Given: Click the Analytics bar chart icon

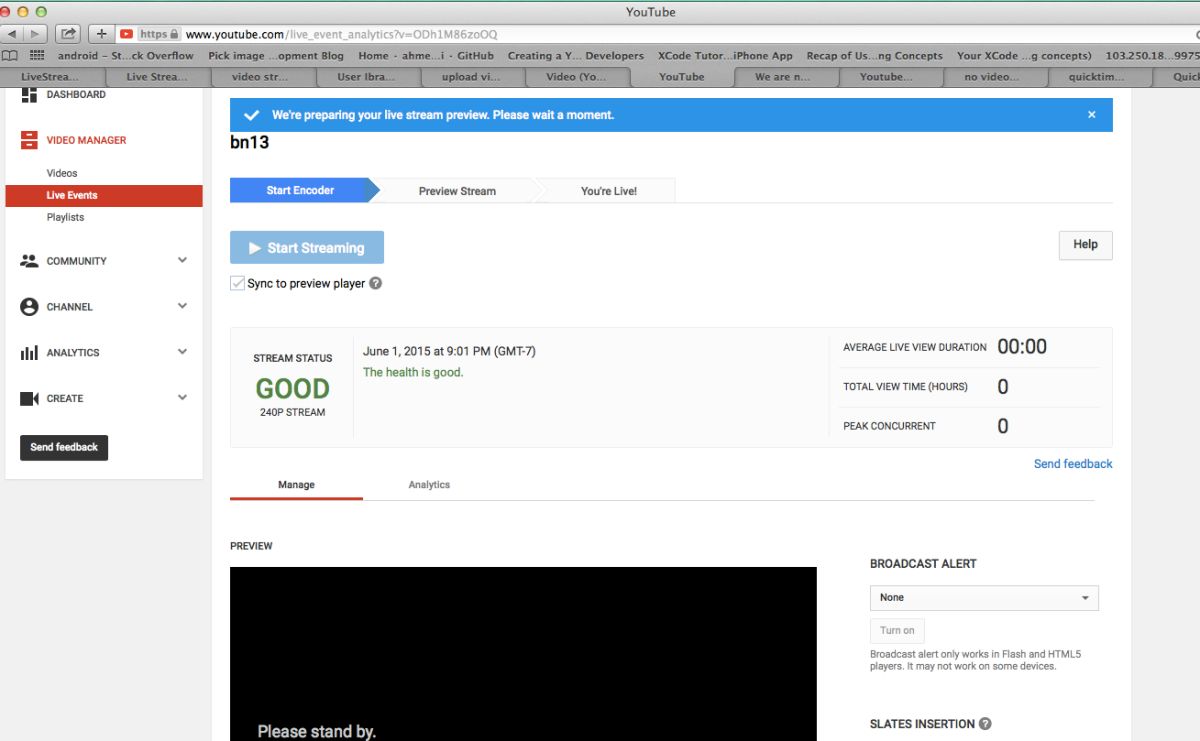Looking at the screenshot, I should pyautogui.click(x=29, y=353).
